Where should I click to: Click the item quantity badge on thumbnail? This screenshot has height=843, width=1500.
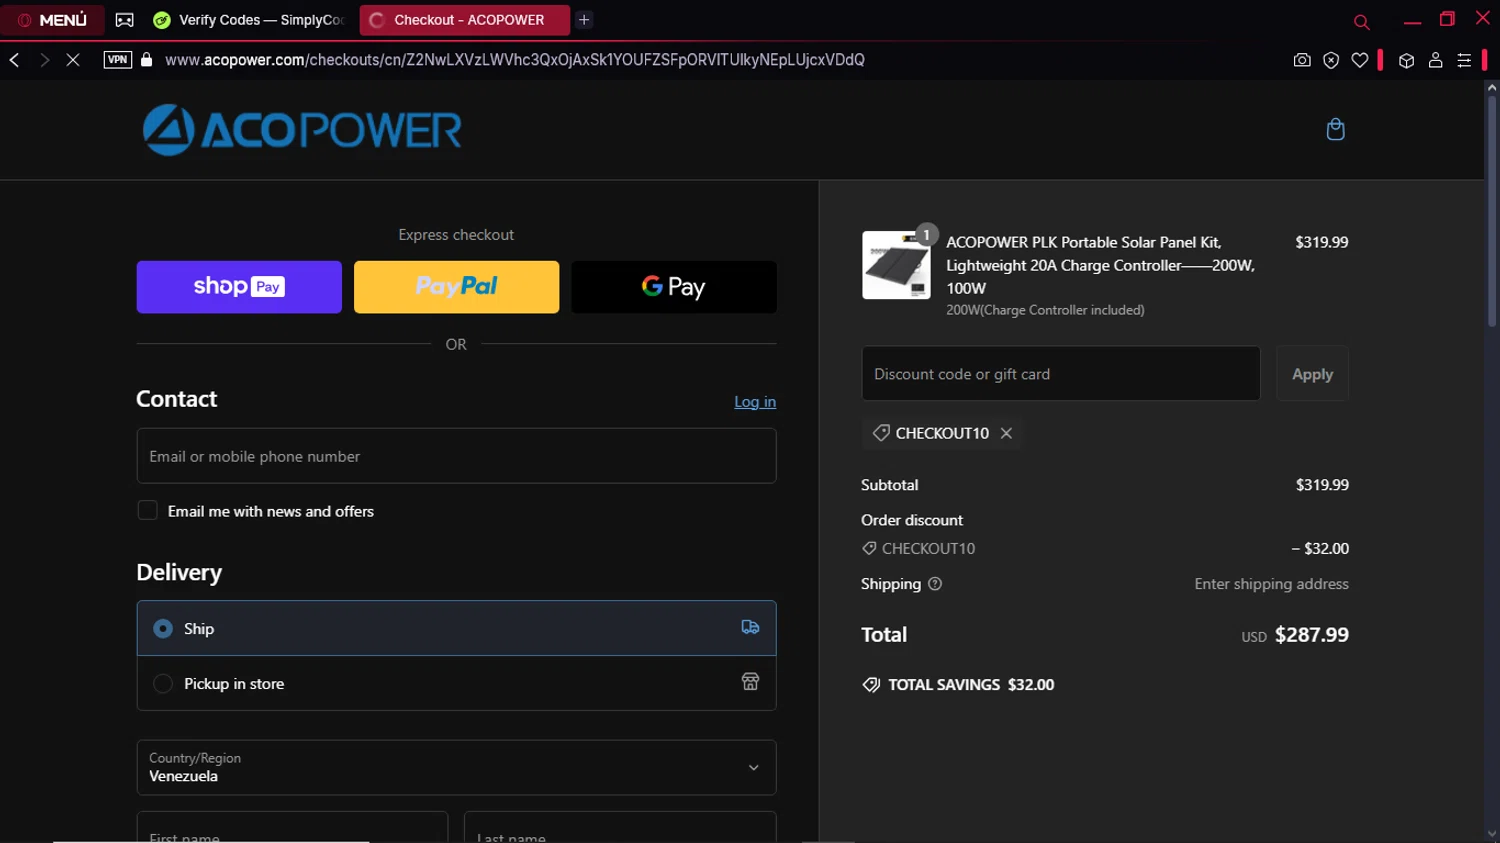(x=927, y=235)
